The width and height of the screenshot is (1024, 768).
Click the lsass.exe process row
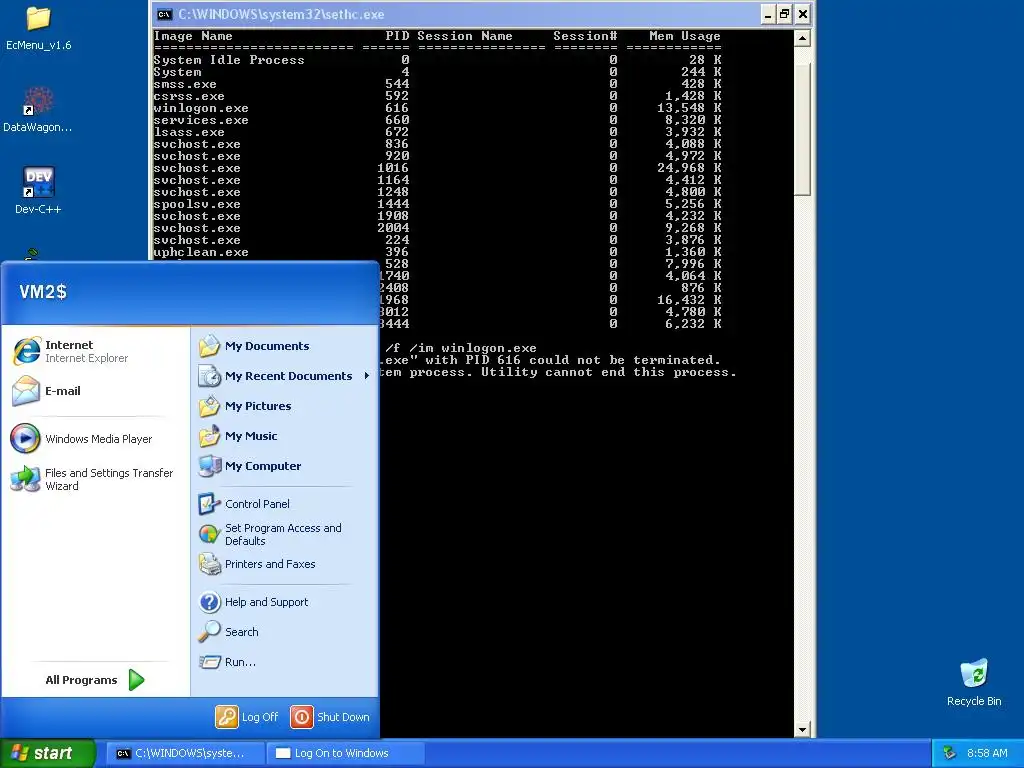click(438, 132)
